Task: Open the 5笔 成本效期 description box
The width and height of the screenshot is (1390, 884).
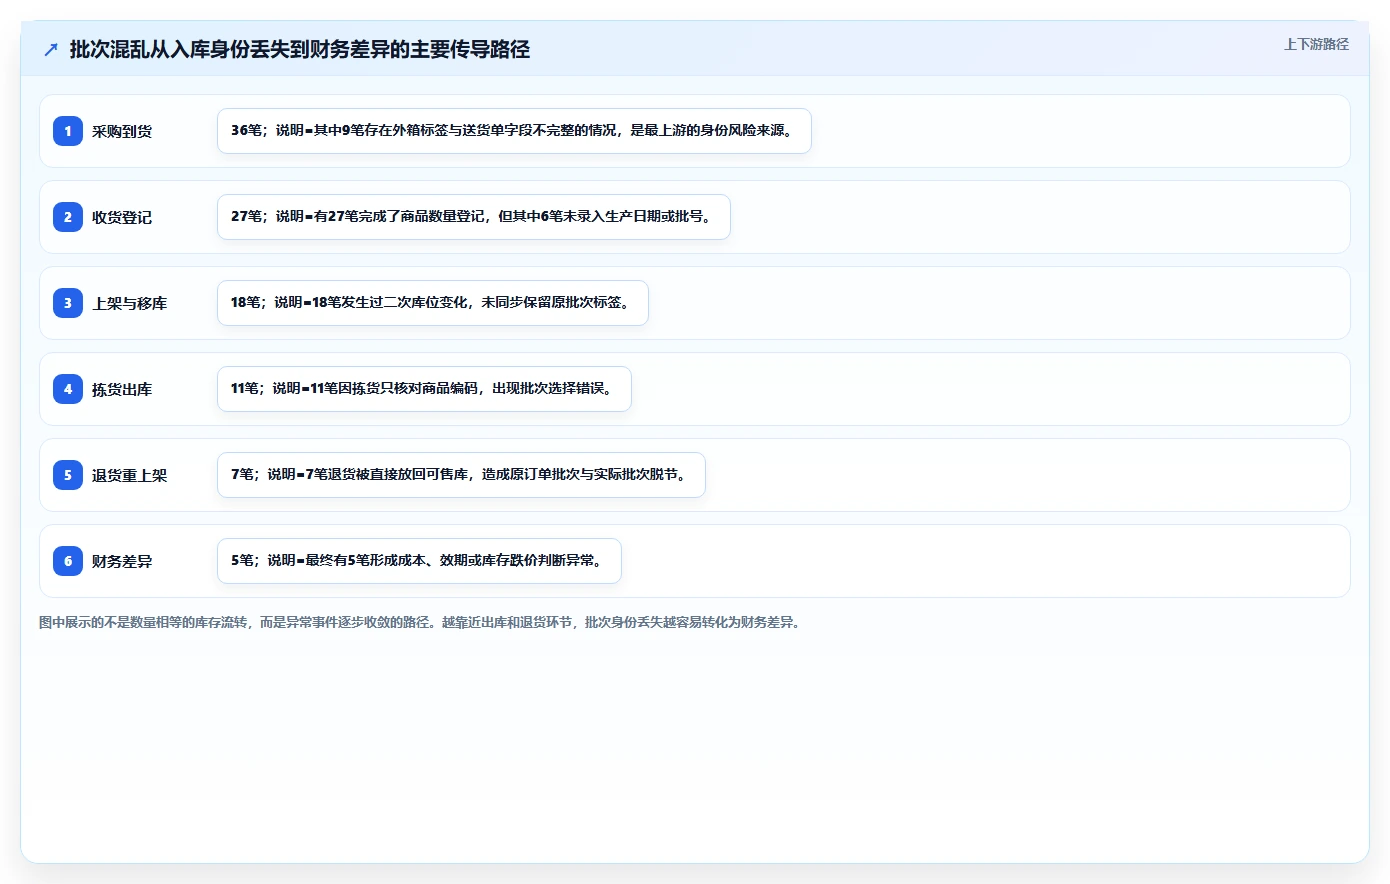Action: coord(419,561)
